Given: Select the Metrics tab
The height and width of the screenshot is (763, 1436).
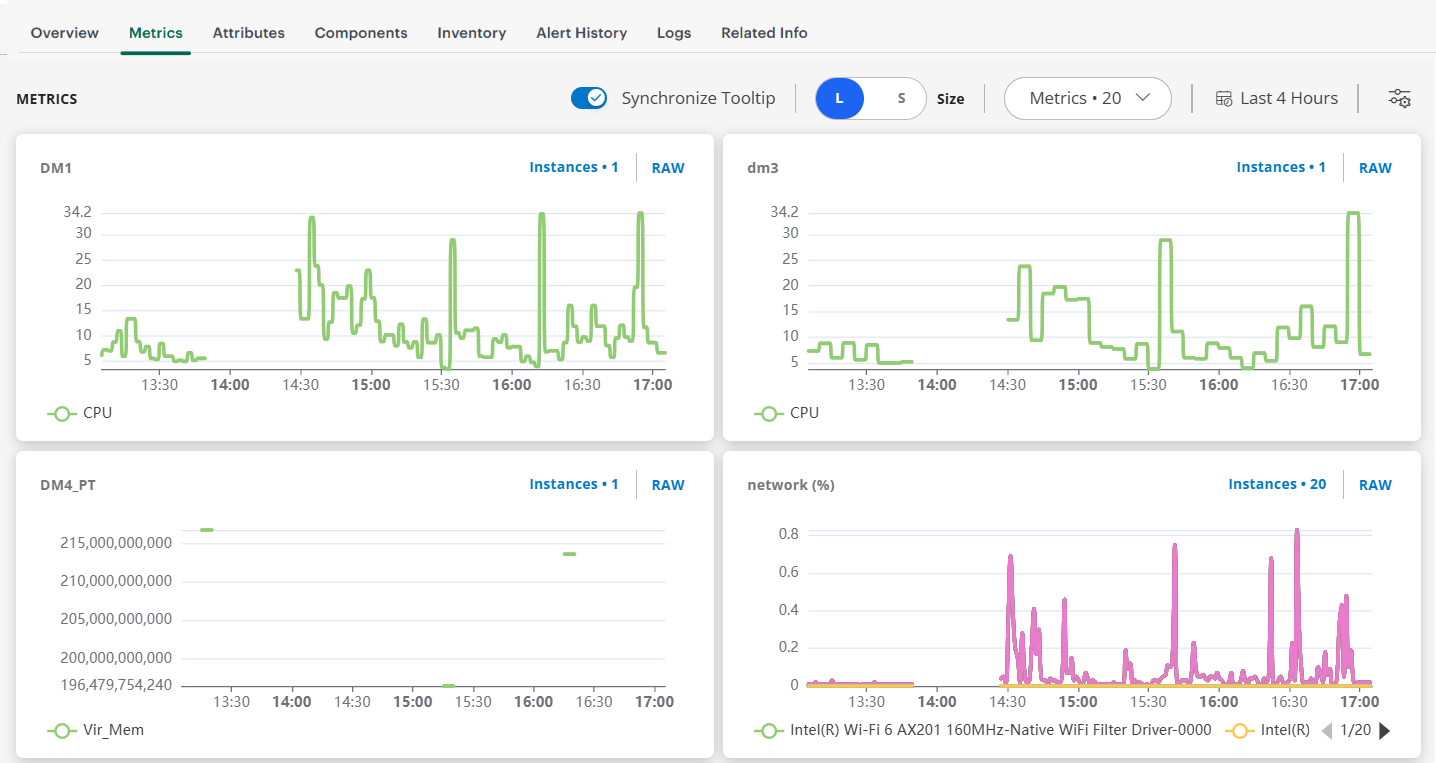Looking at the screenshot, I should [x=156, y=33].
